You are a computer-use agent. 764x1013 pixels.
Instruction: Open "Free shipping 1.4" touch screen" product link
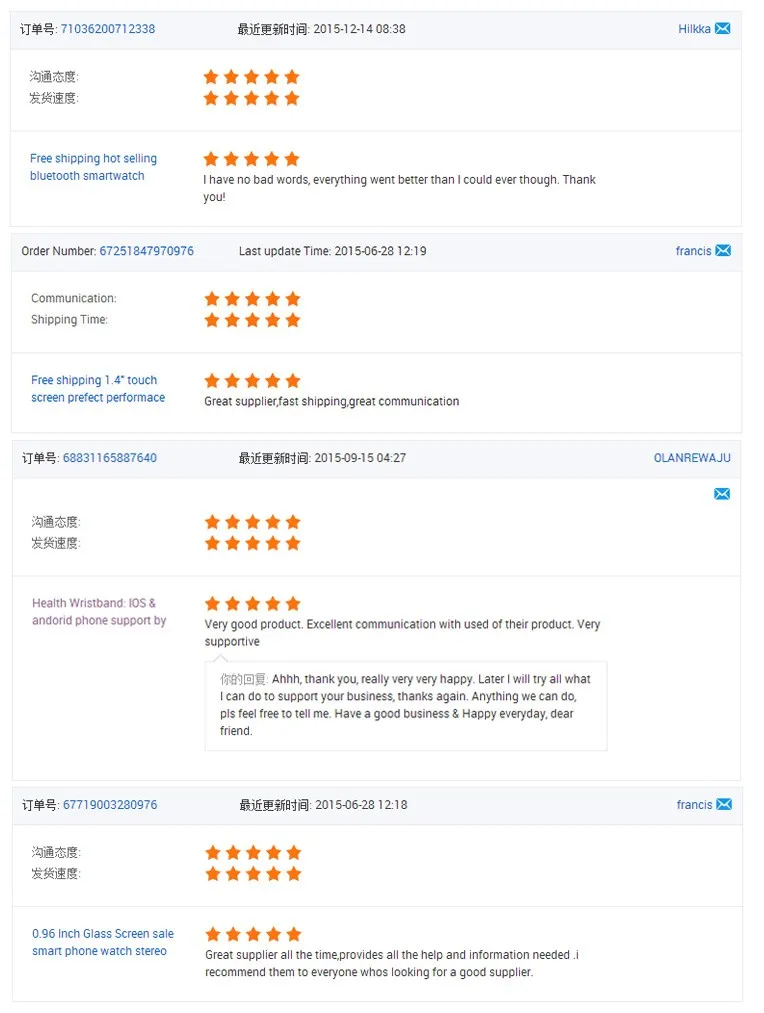coord(97,389)
